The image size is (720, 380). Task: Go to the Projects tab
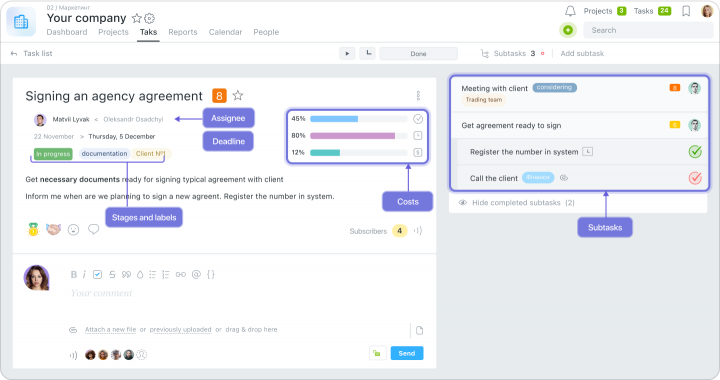[x=113, y=32]
